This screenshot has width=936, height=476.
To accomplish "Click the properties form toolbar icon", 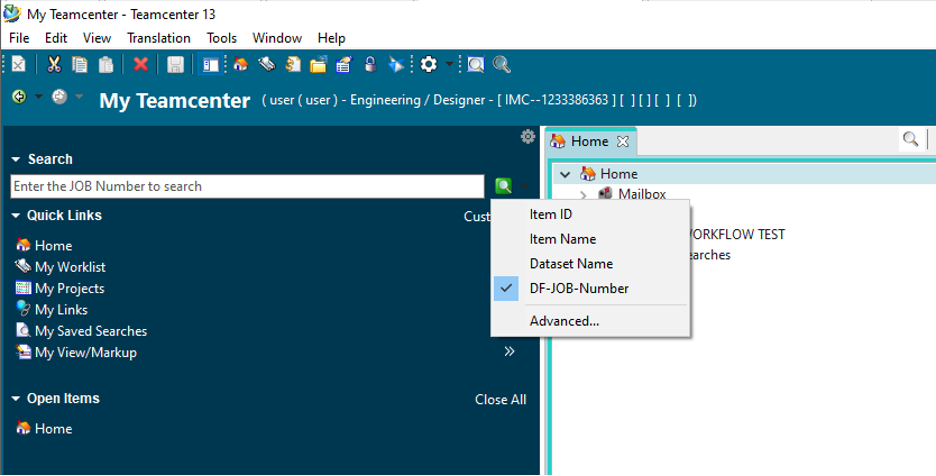I will pos(344,64).
